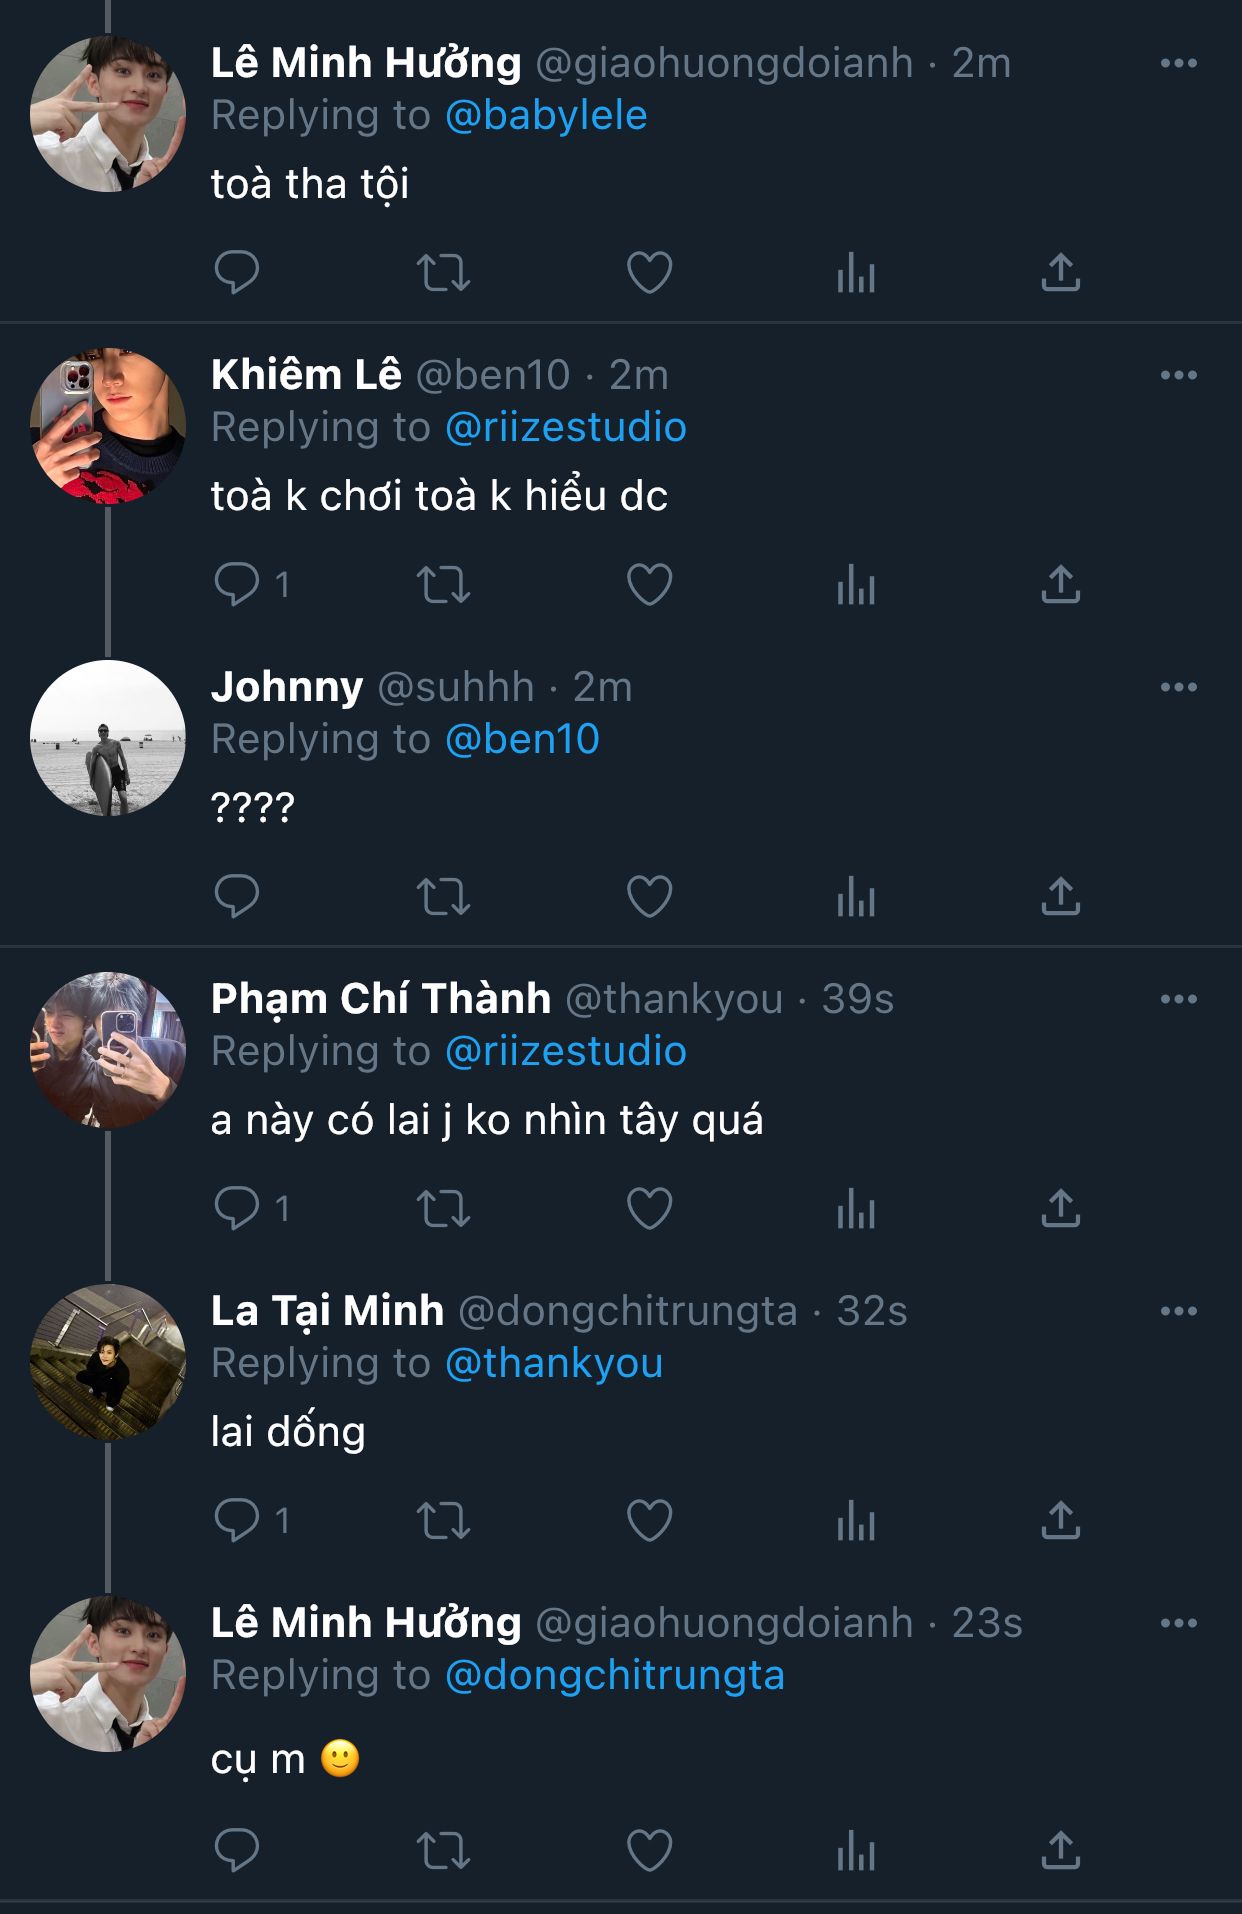Like Phạm Chí Thành's tweet

649,1208
